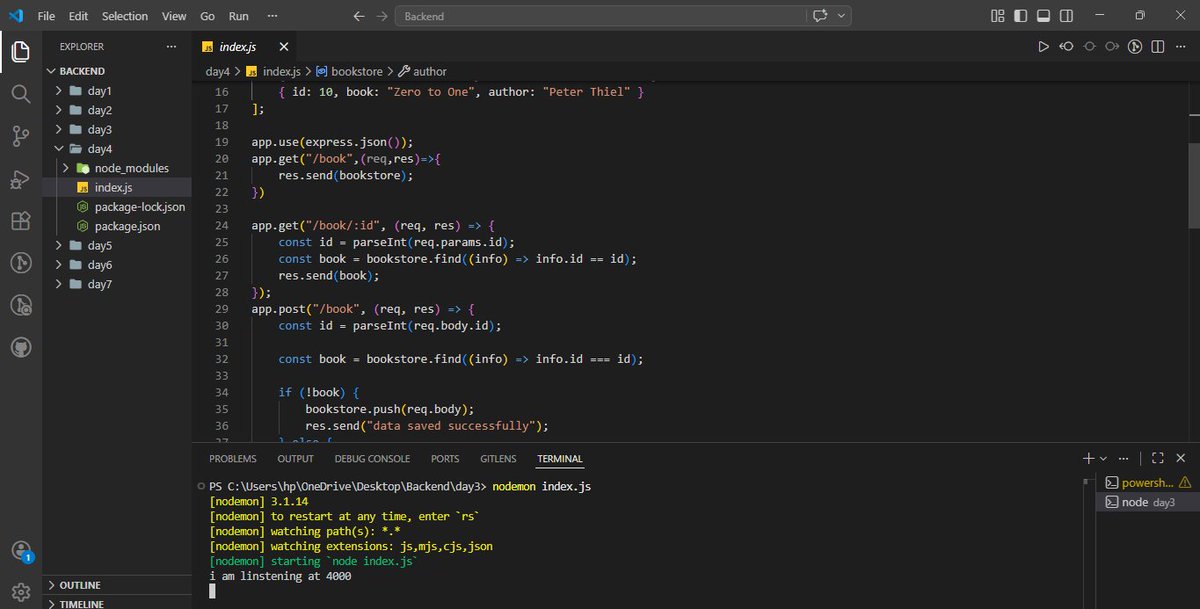Close the terminal panel
1200x609 pixels.
point(1181,458)
